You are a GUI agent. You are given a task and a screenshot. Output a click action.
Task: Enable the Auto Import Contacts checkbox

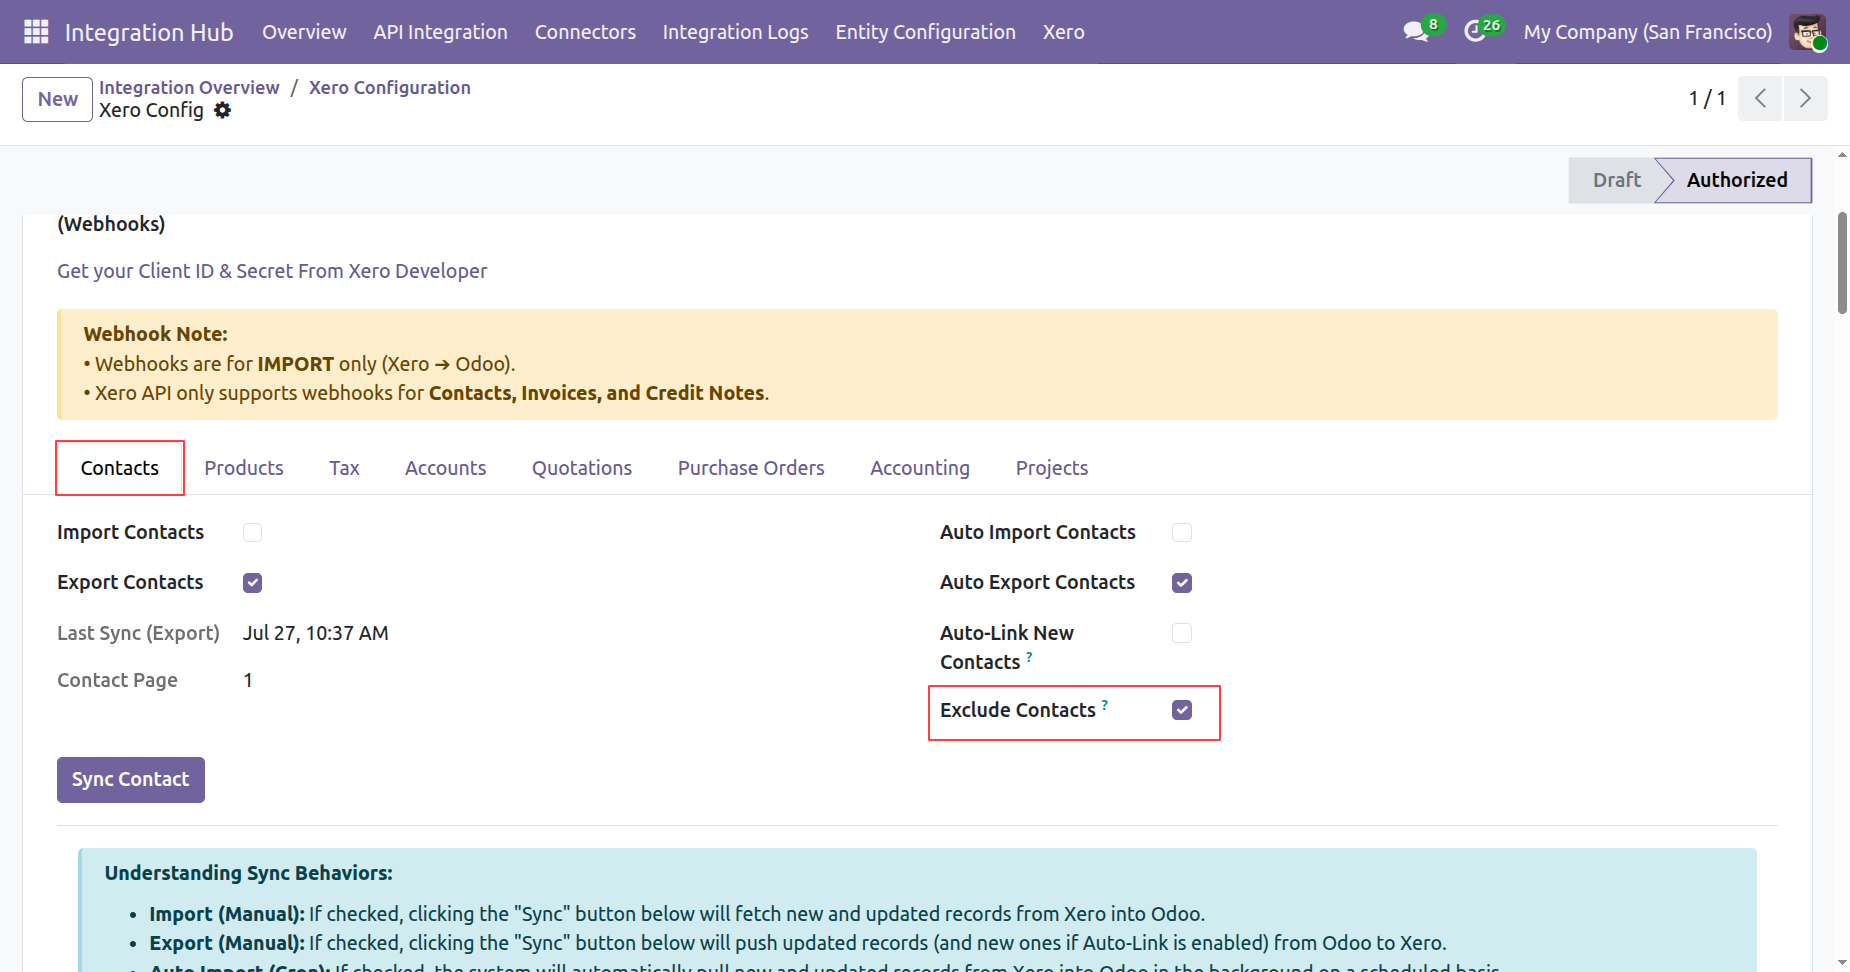1182,533
